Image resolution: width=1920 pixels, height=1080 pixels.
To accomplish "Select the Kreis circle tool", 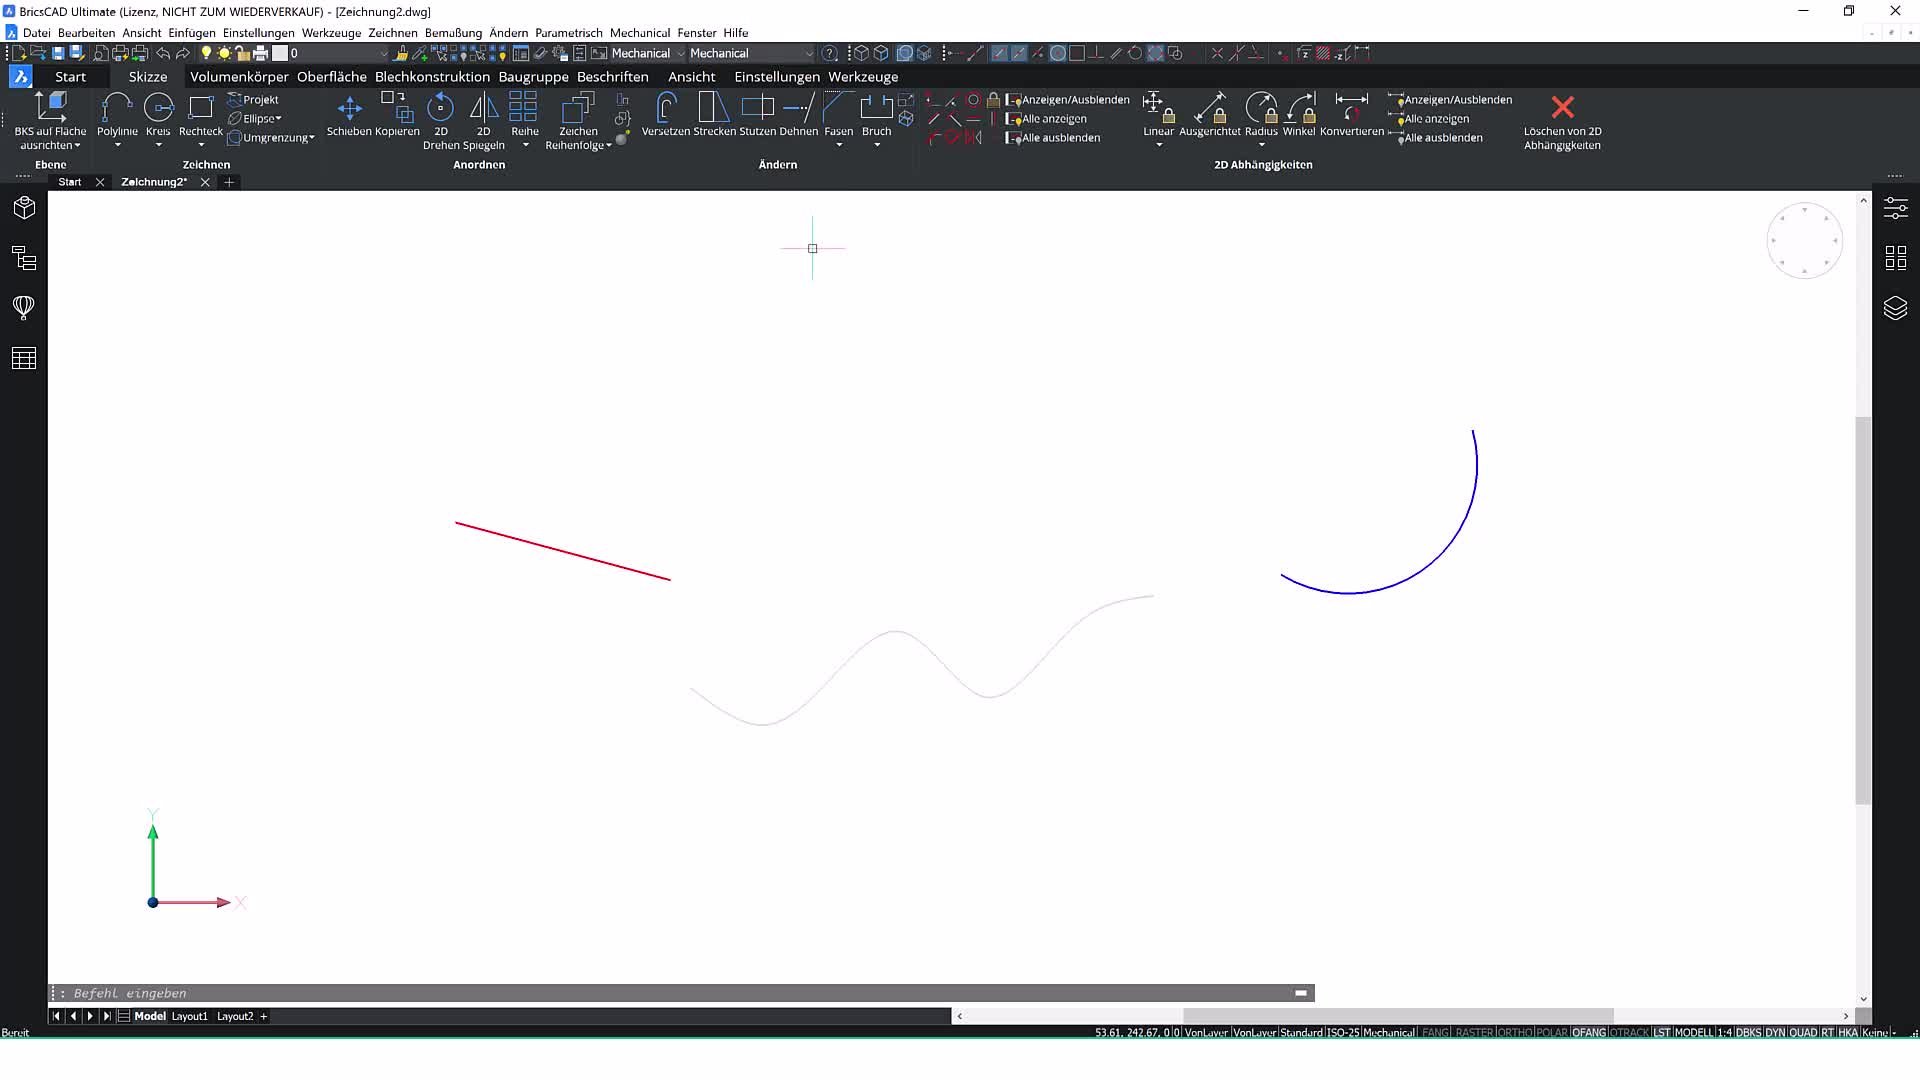I will (158, 113).
